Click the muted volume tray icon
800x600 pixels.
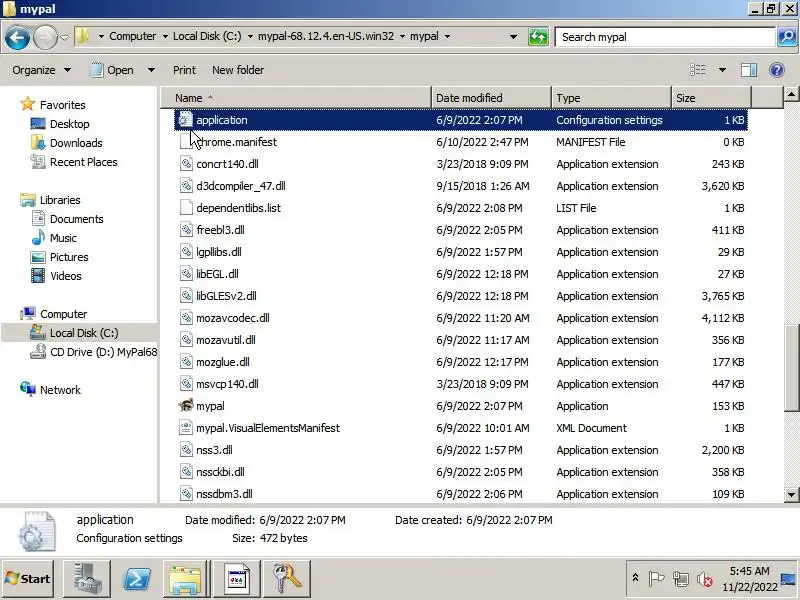(705, 579)
